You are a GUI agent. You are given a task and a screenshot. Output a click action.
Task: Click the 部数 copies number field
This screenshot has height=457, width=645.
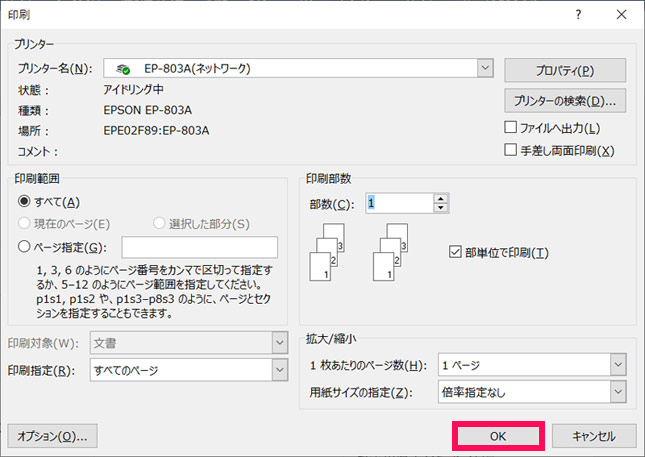[x=398, y=203]
